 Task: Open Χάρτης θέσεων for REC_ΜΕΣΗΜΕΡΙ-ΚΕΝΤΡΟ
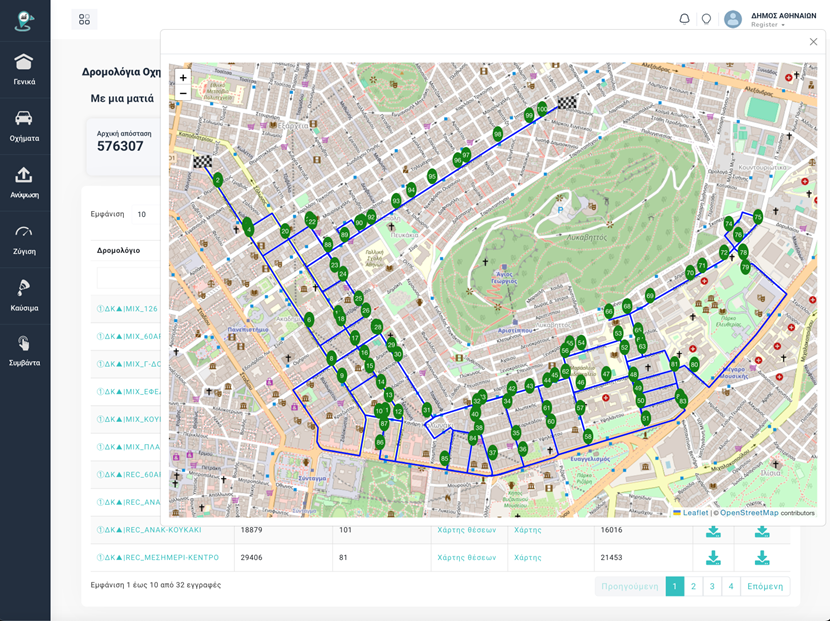click(x=466, y=557)
